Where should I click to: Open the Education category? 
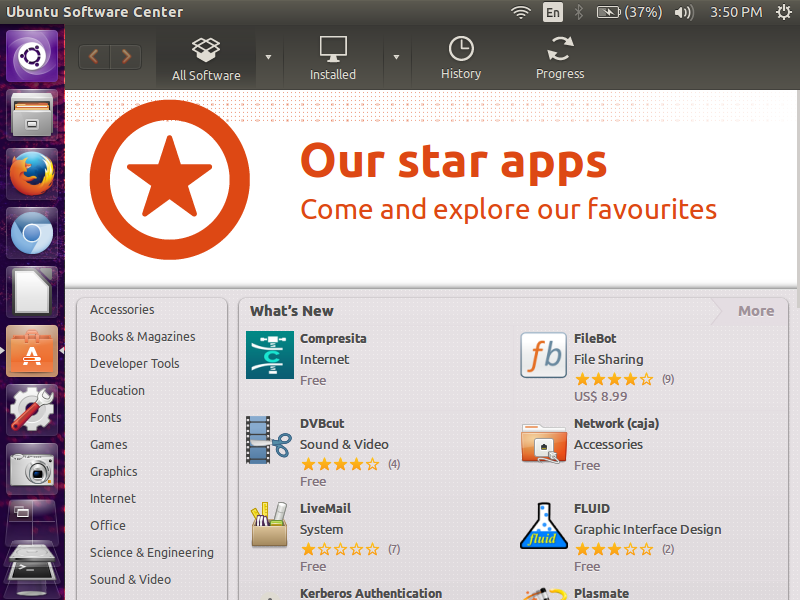(x=117, y=391)
